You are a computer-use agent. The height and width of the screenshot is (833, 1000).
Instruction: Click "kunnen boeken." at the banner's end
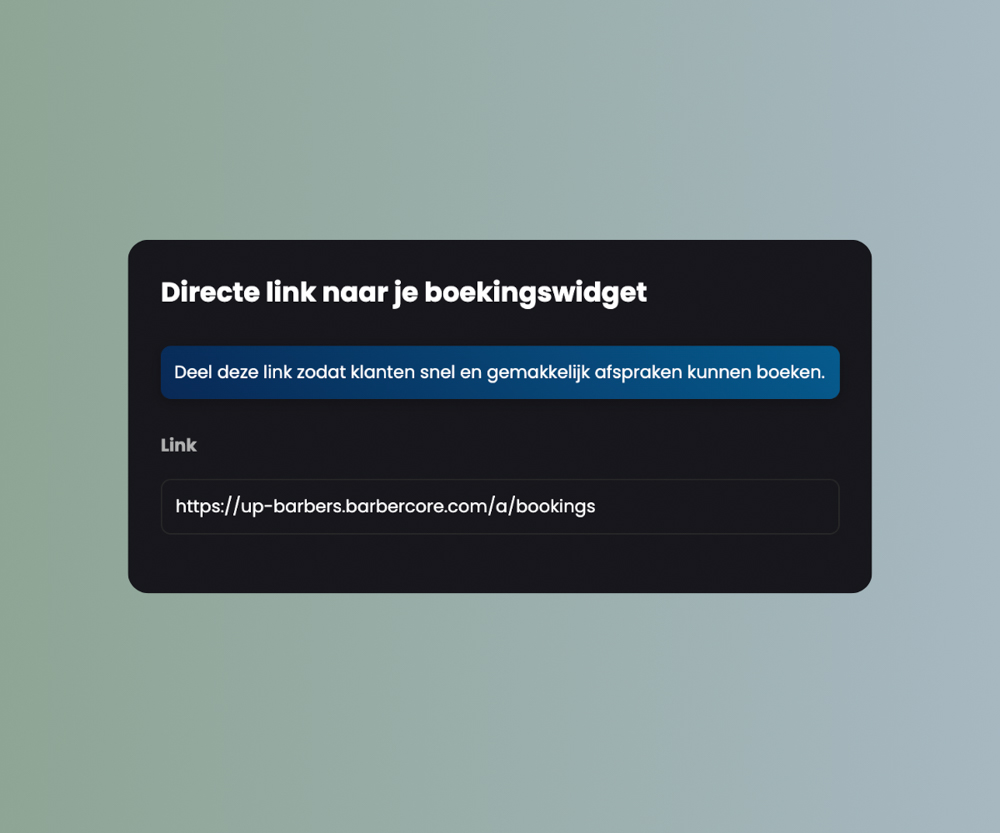point(756,372)
